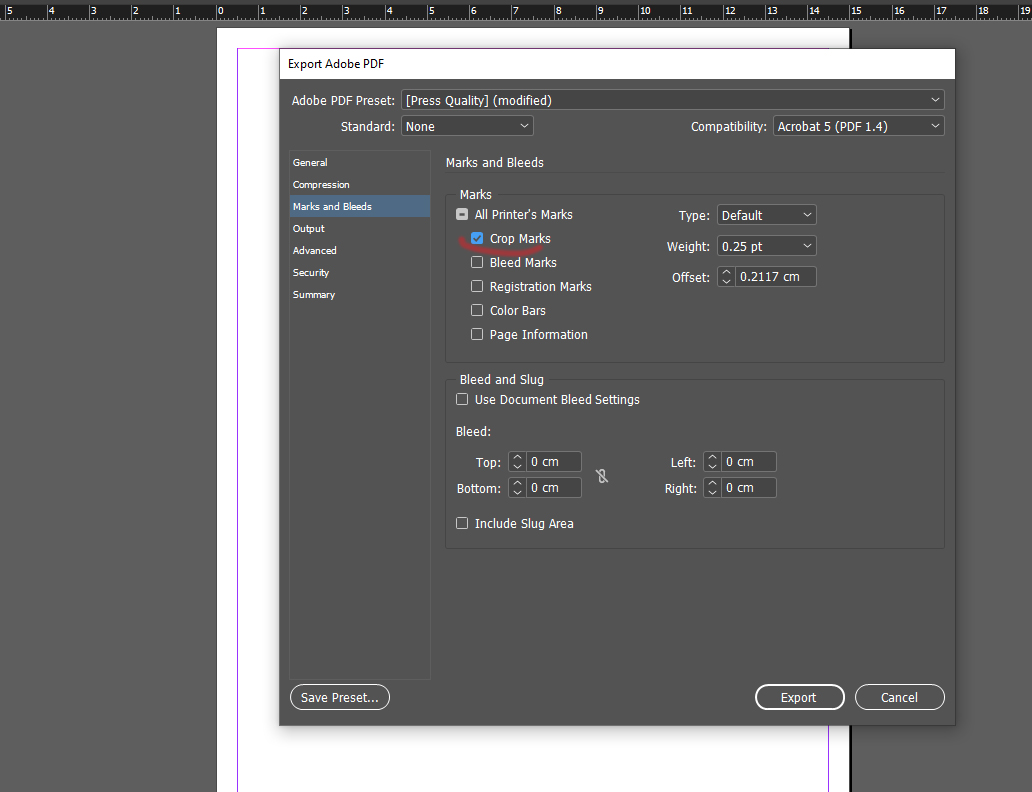Open the Adobe PDF Preset dropdown
1032x792 pixels.
672,100
